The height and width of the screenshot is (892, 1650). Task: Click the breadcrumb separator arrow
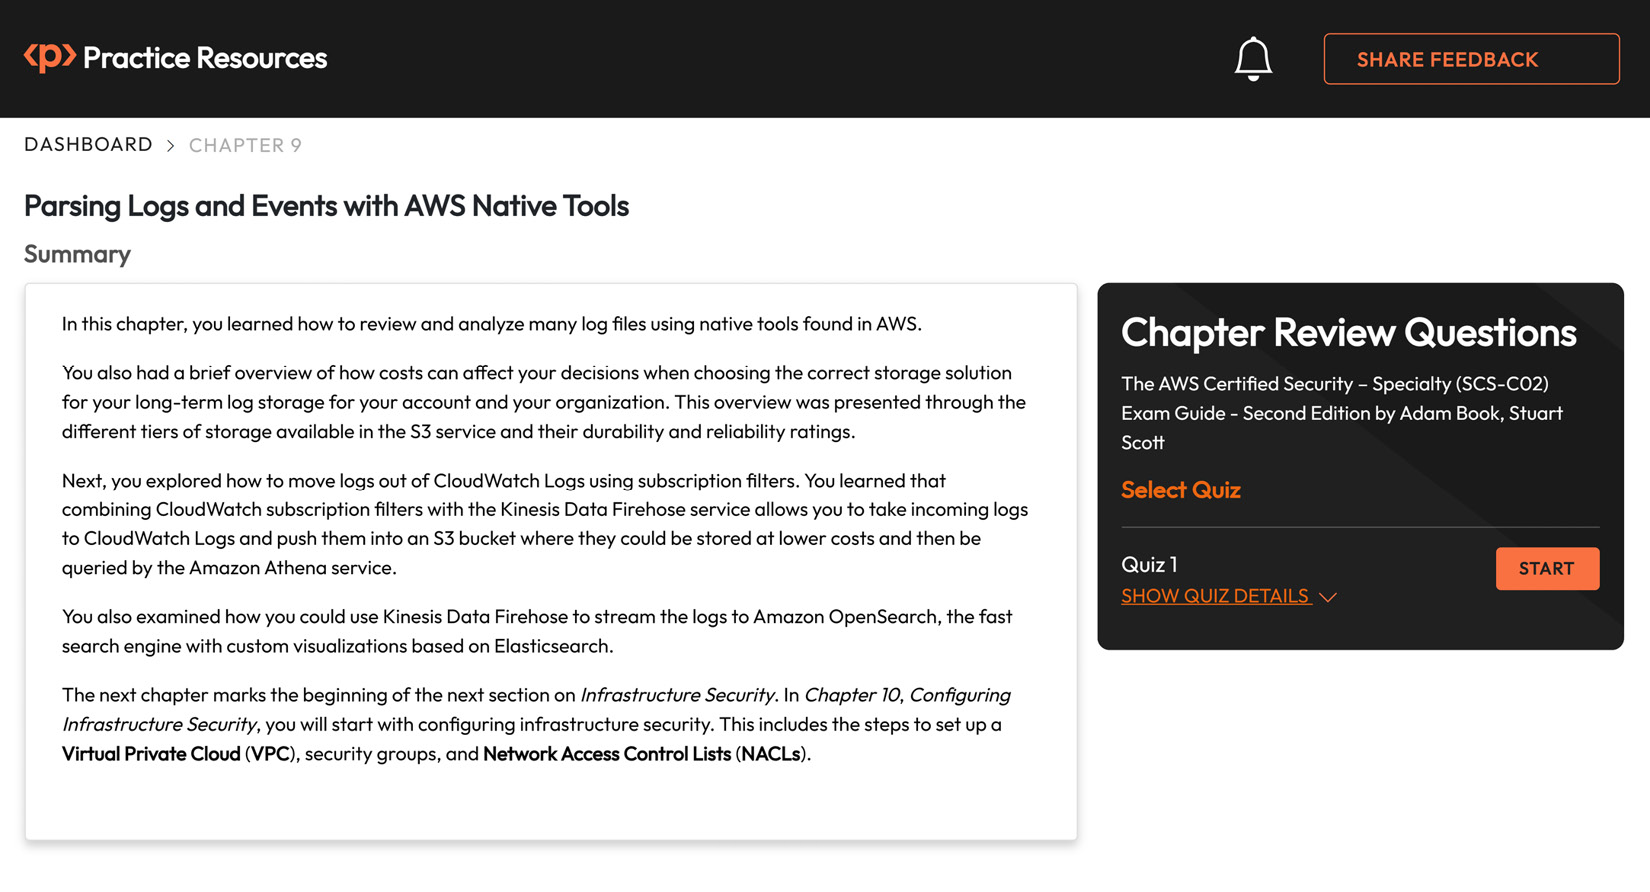point(171,146)
